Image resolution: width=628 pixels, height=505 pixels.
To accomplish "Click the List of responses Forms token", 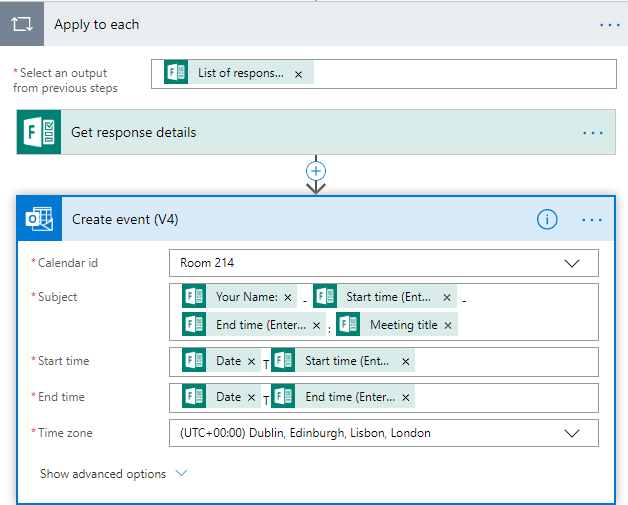I will tap(240, 73).
